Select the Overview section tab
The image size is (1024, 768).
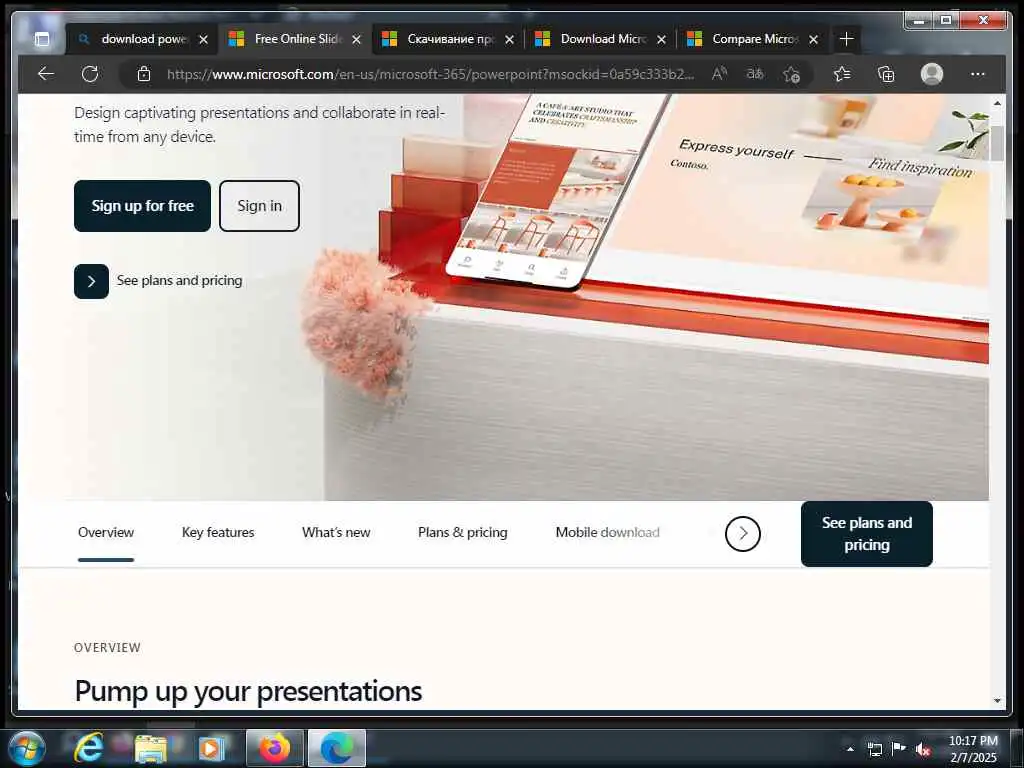point(106,532)
